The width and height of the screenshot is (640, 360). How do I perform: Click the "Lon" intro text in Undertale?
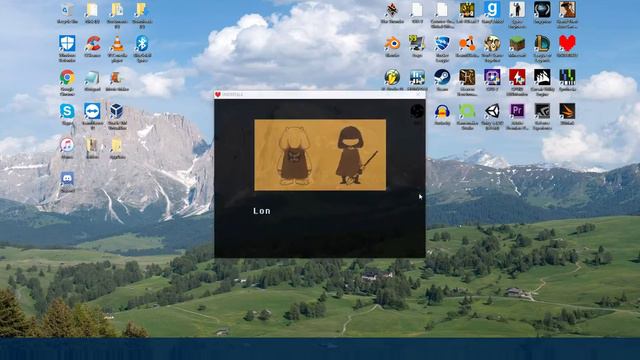[262, 211]
